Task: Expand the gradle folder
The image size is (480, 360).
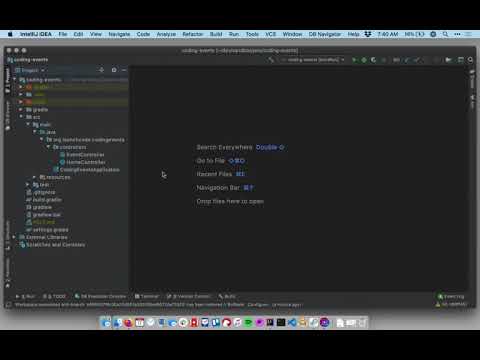Action: tap(21, 110)
